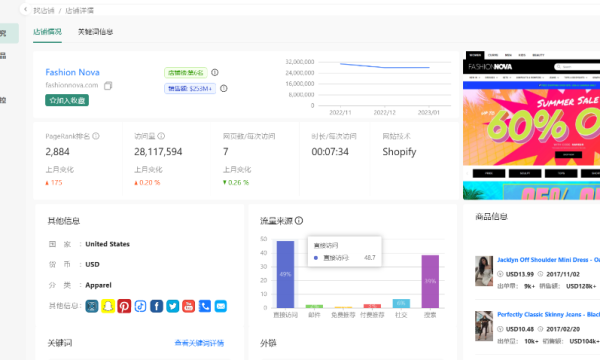This screenshot has height=360, width=600.
Task: Click the back chevron beside the breadcrumb
Action: [25, 9]
